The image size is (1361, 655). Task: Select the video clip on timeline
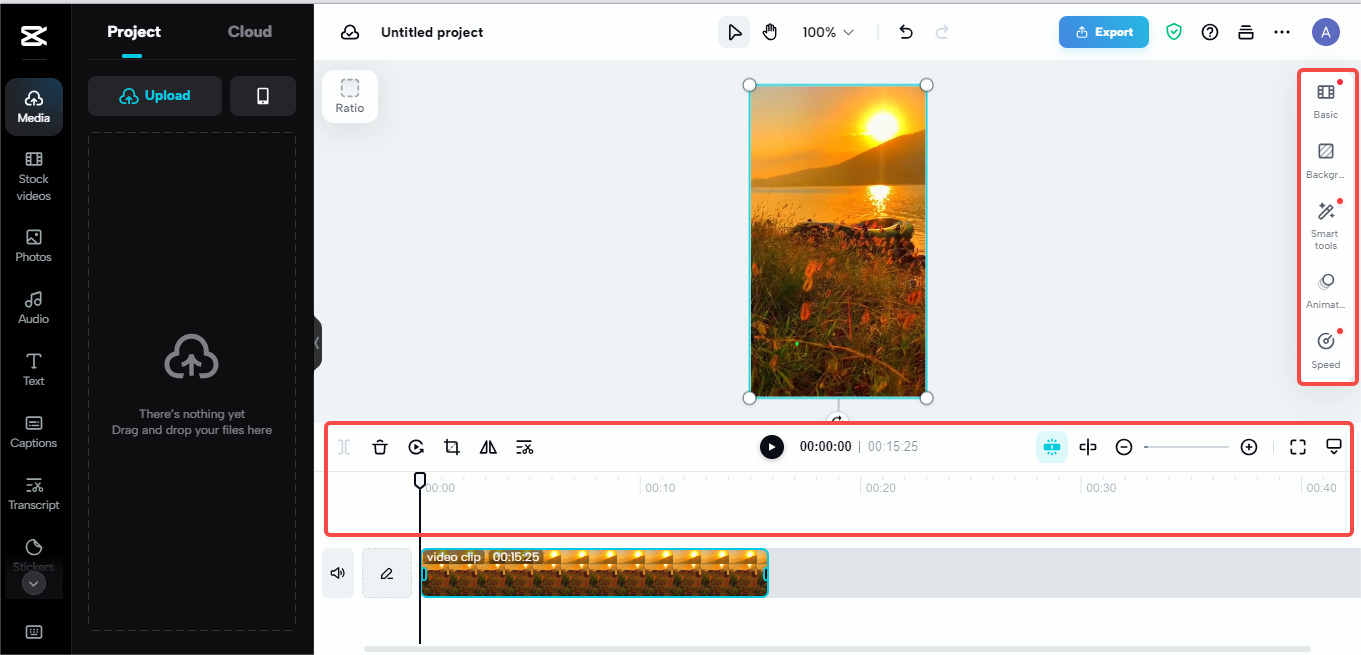[594, 573]
